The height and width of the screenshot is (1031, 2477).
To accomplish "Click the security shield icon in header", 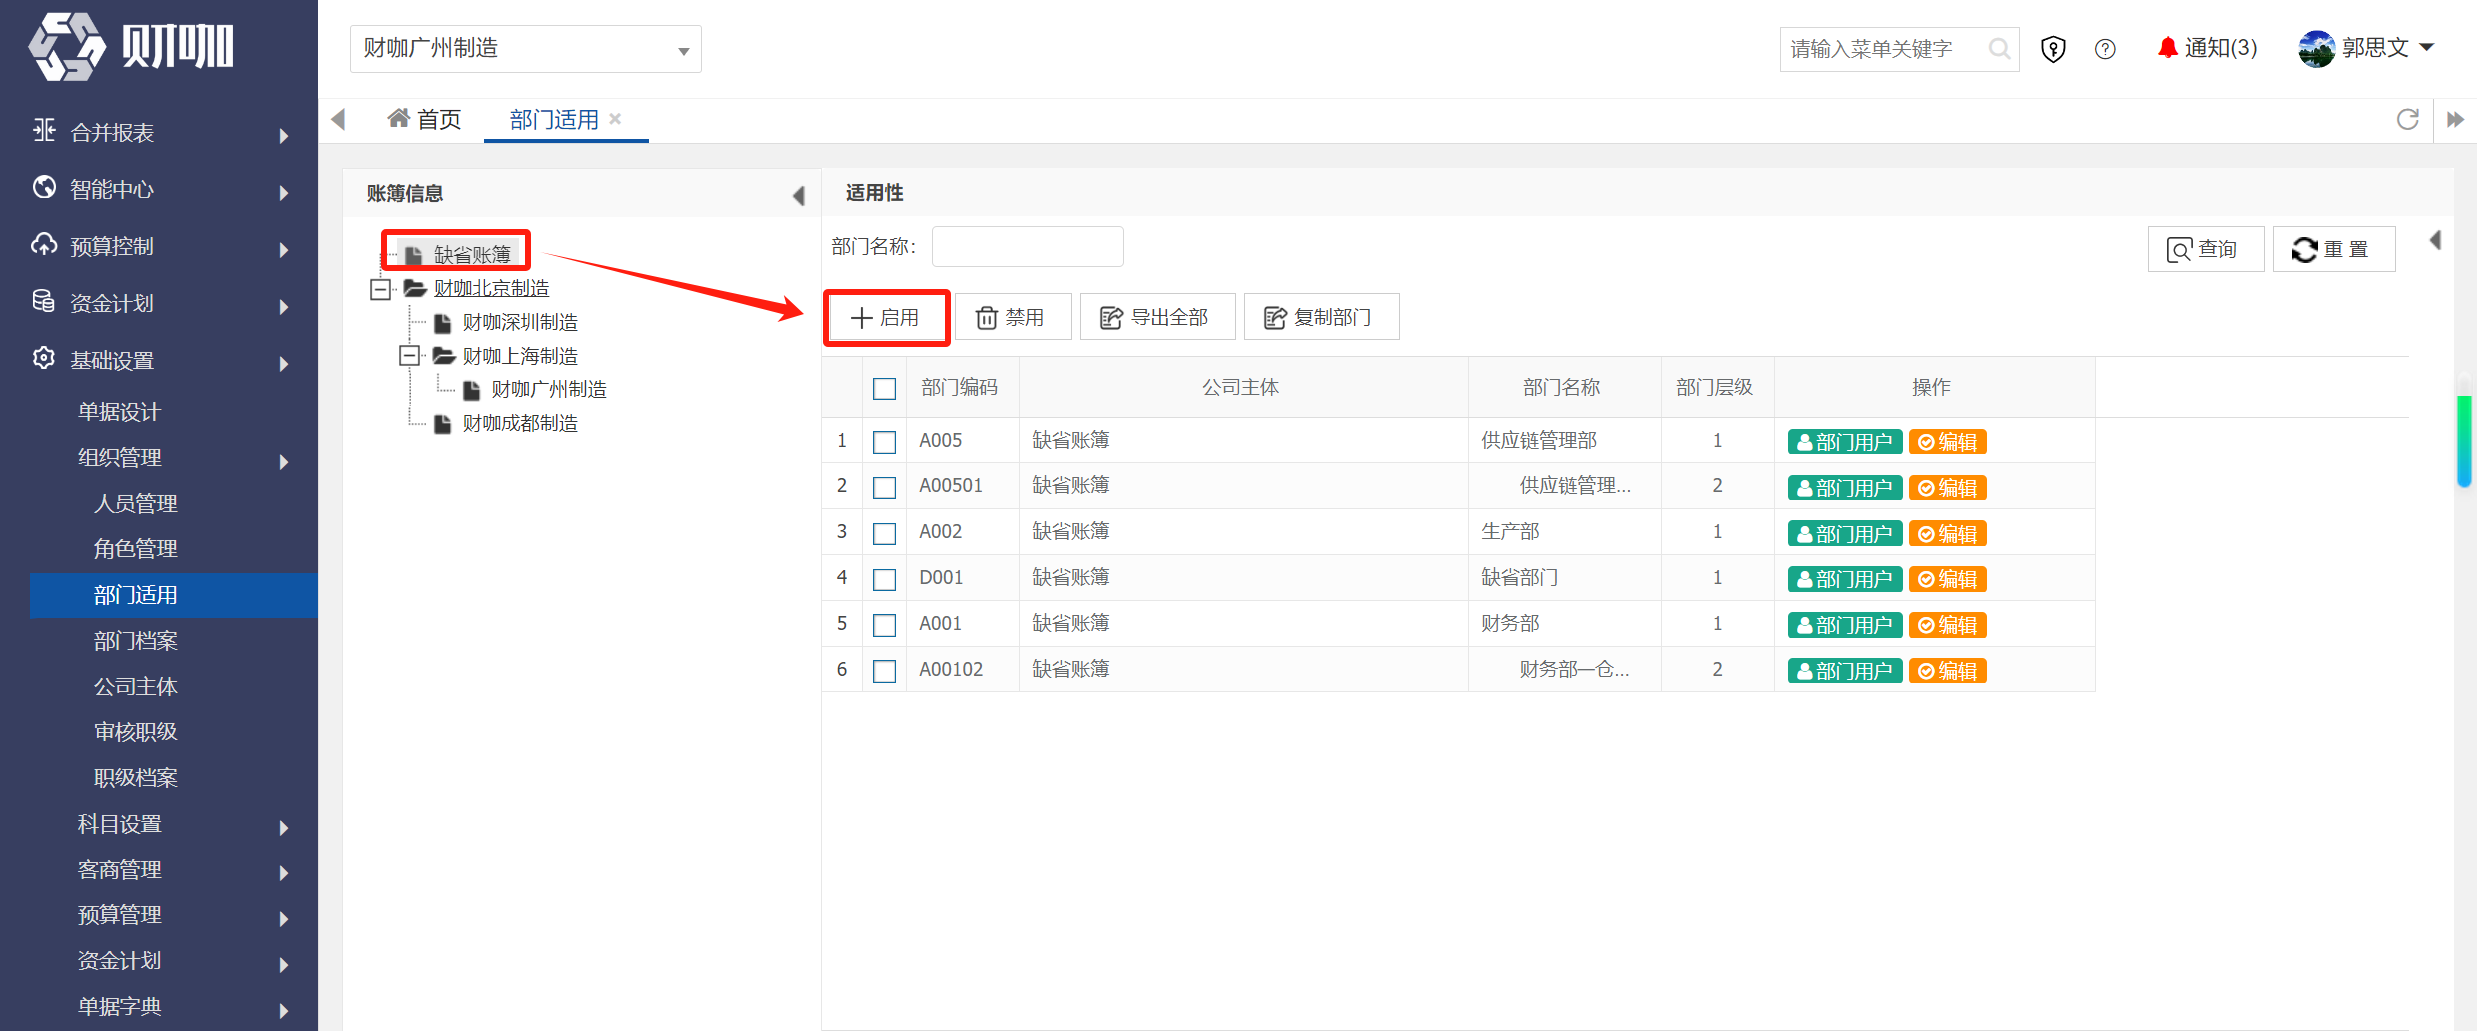I will tap(2053, 49).
